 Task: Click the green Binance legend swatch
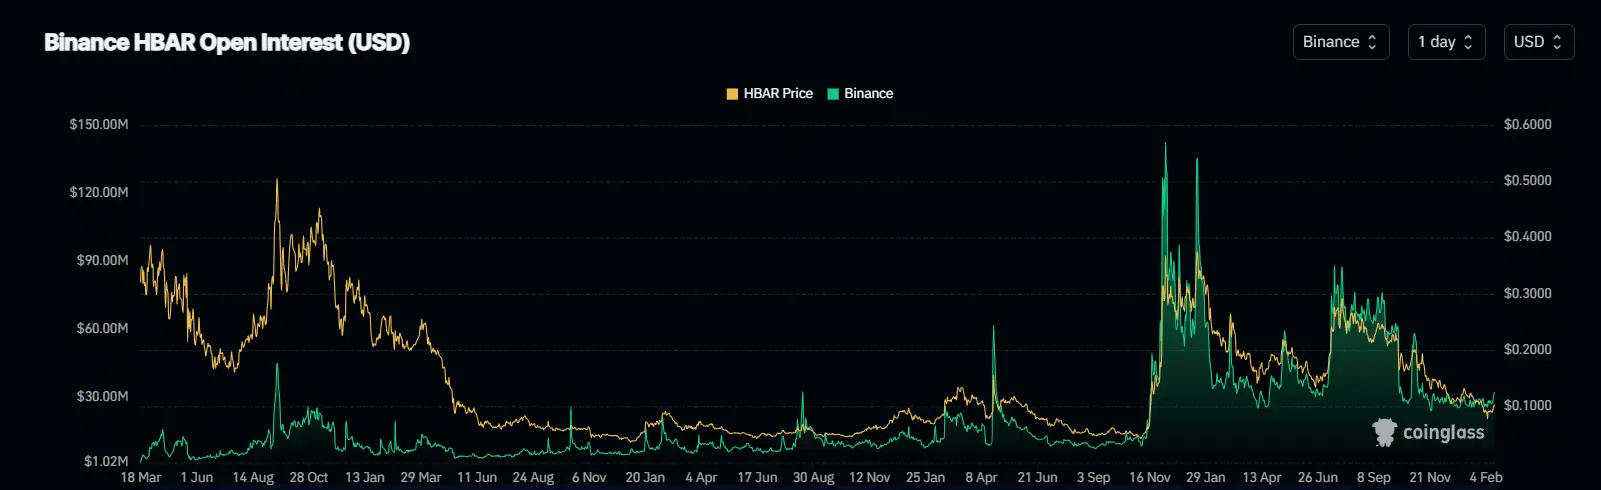[833, 94]
